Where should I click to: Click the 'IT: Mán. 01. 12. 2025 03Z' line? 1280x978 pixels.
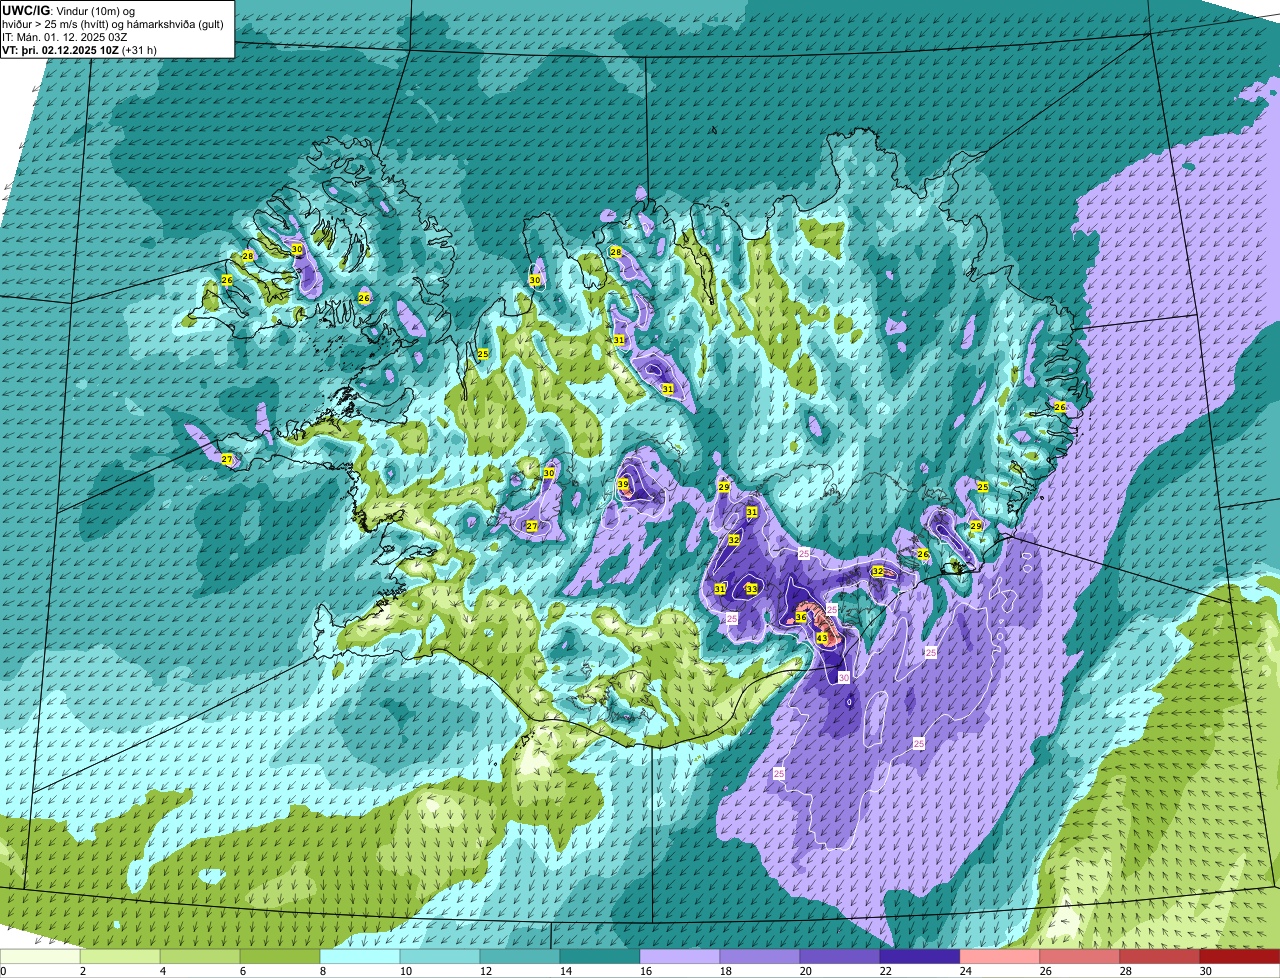click(64, 36)
